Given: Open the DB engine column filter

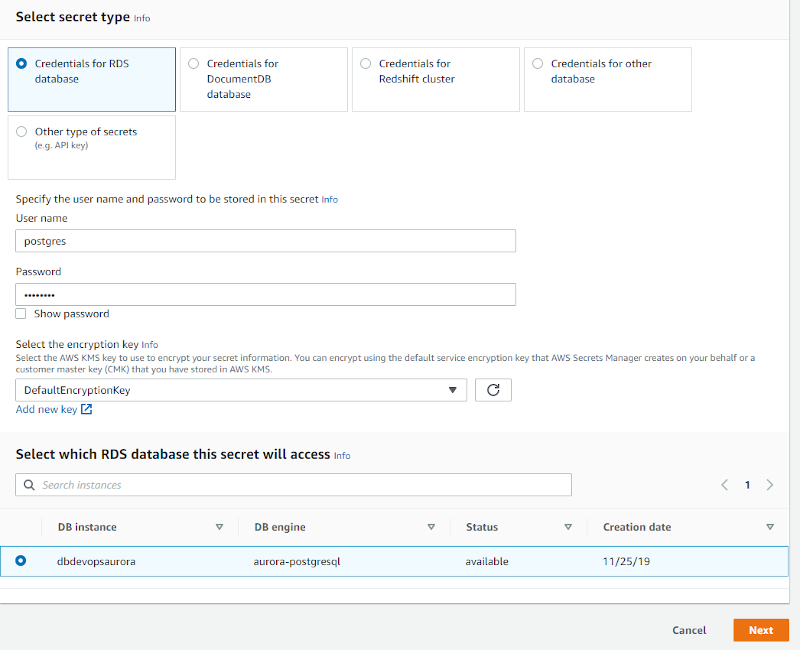Looking at the screenshot, I should click(x=431, y=527).
